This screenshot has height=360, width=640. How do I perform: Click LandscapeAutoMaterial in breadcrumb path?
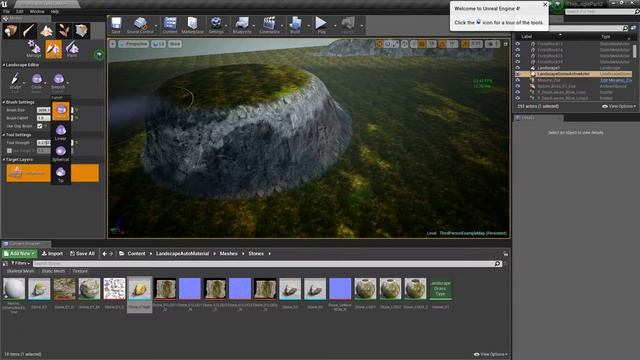(182, 253)
